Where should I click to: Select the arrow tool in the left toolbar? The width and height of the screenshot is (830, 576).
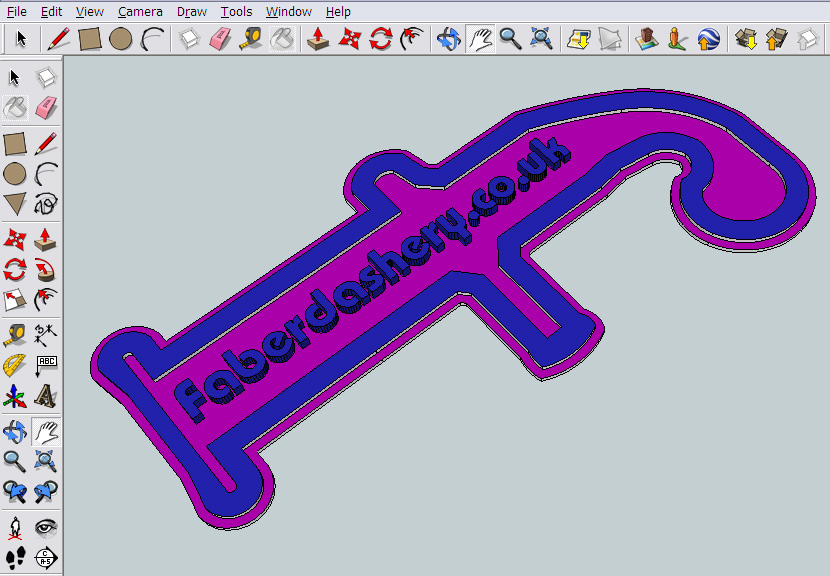(15, 78)
